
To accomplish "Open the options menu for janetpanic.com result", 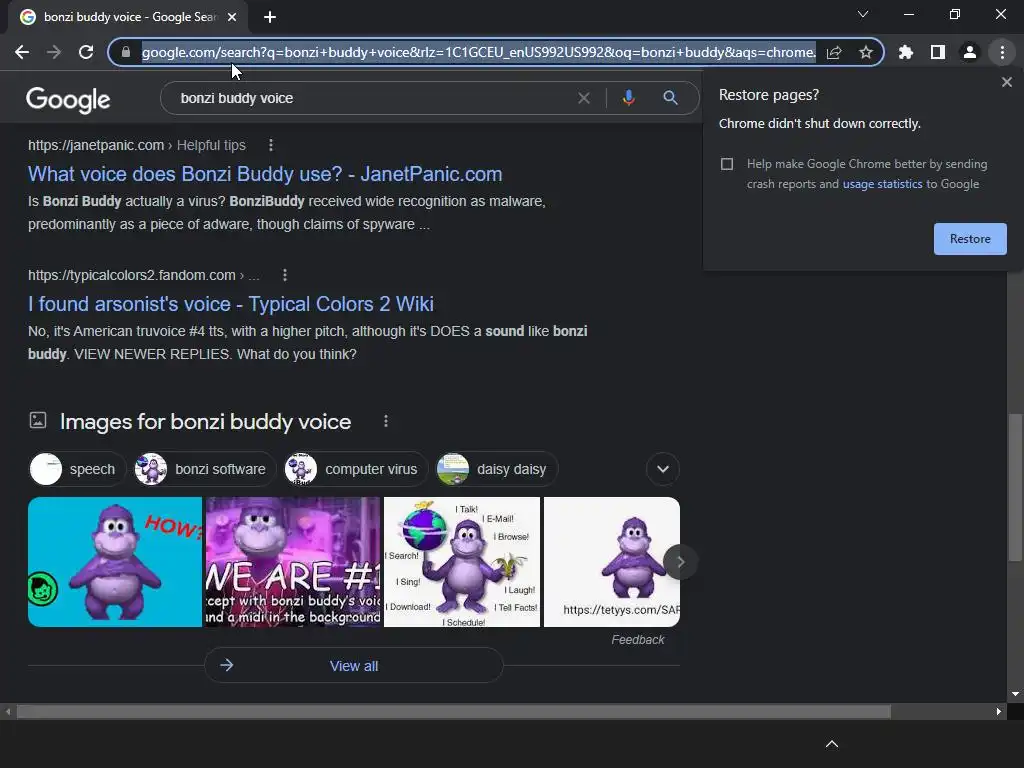I will [x=270, y=145].
